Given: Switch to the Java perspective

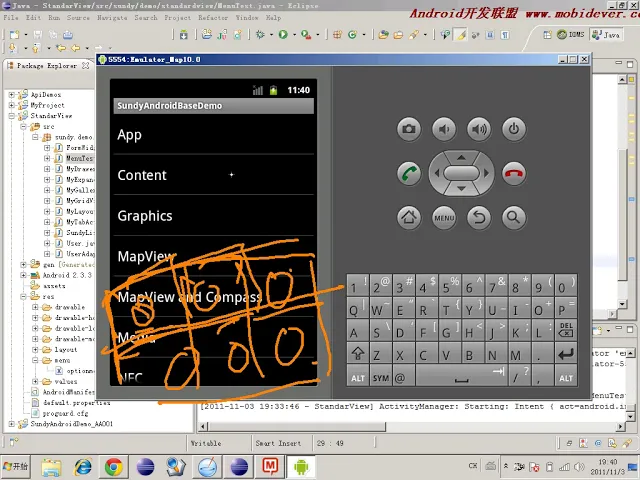Looking at the screenshot, I should point(606,35).
